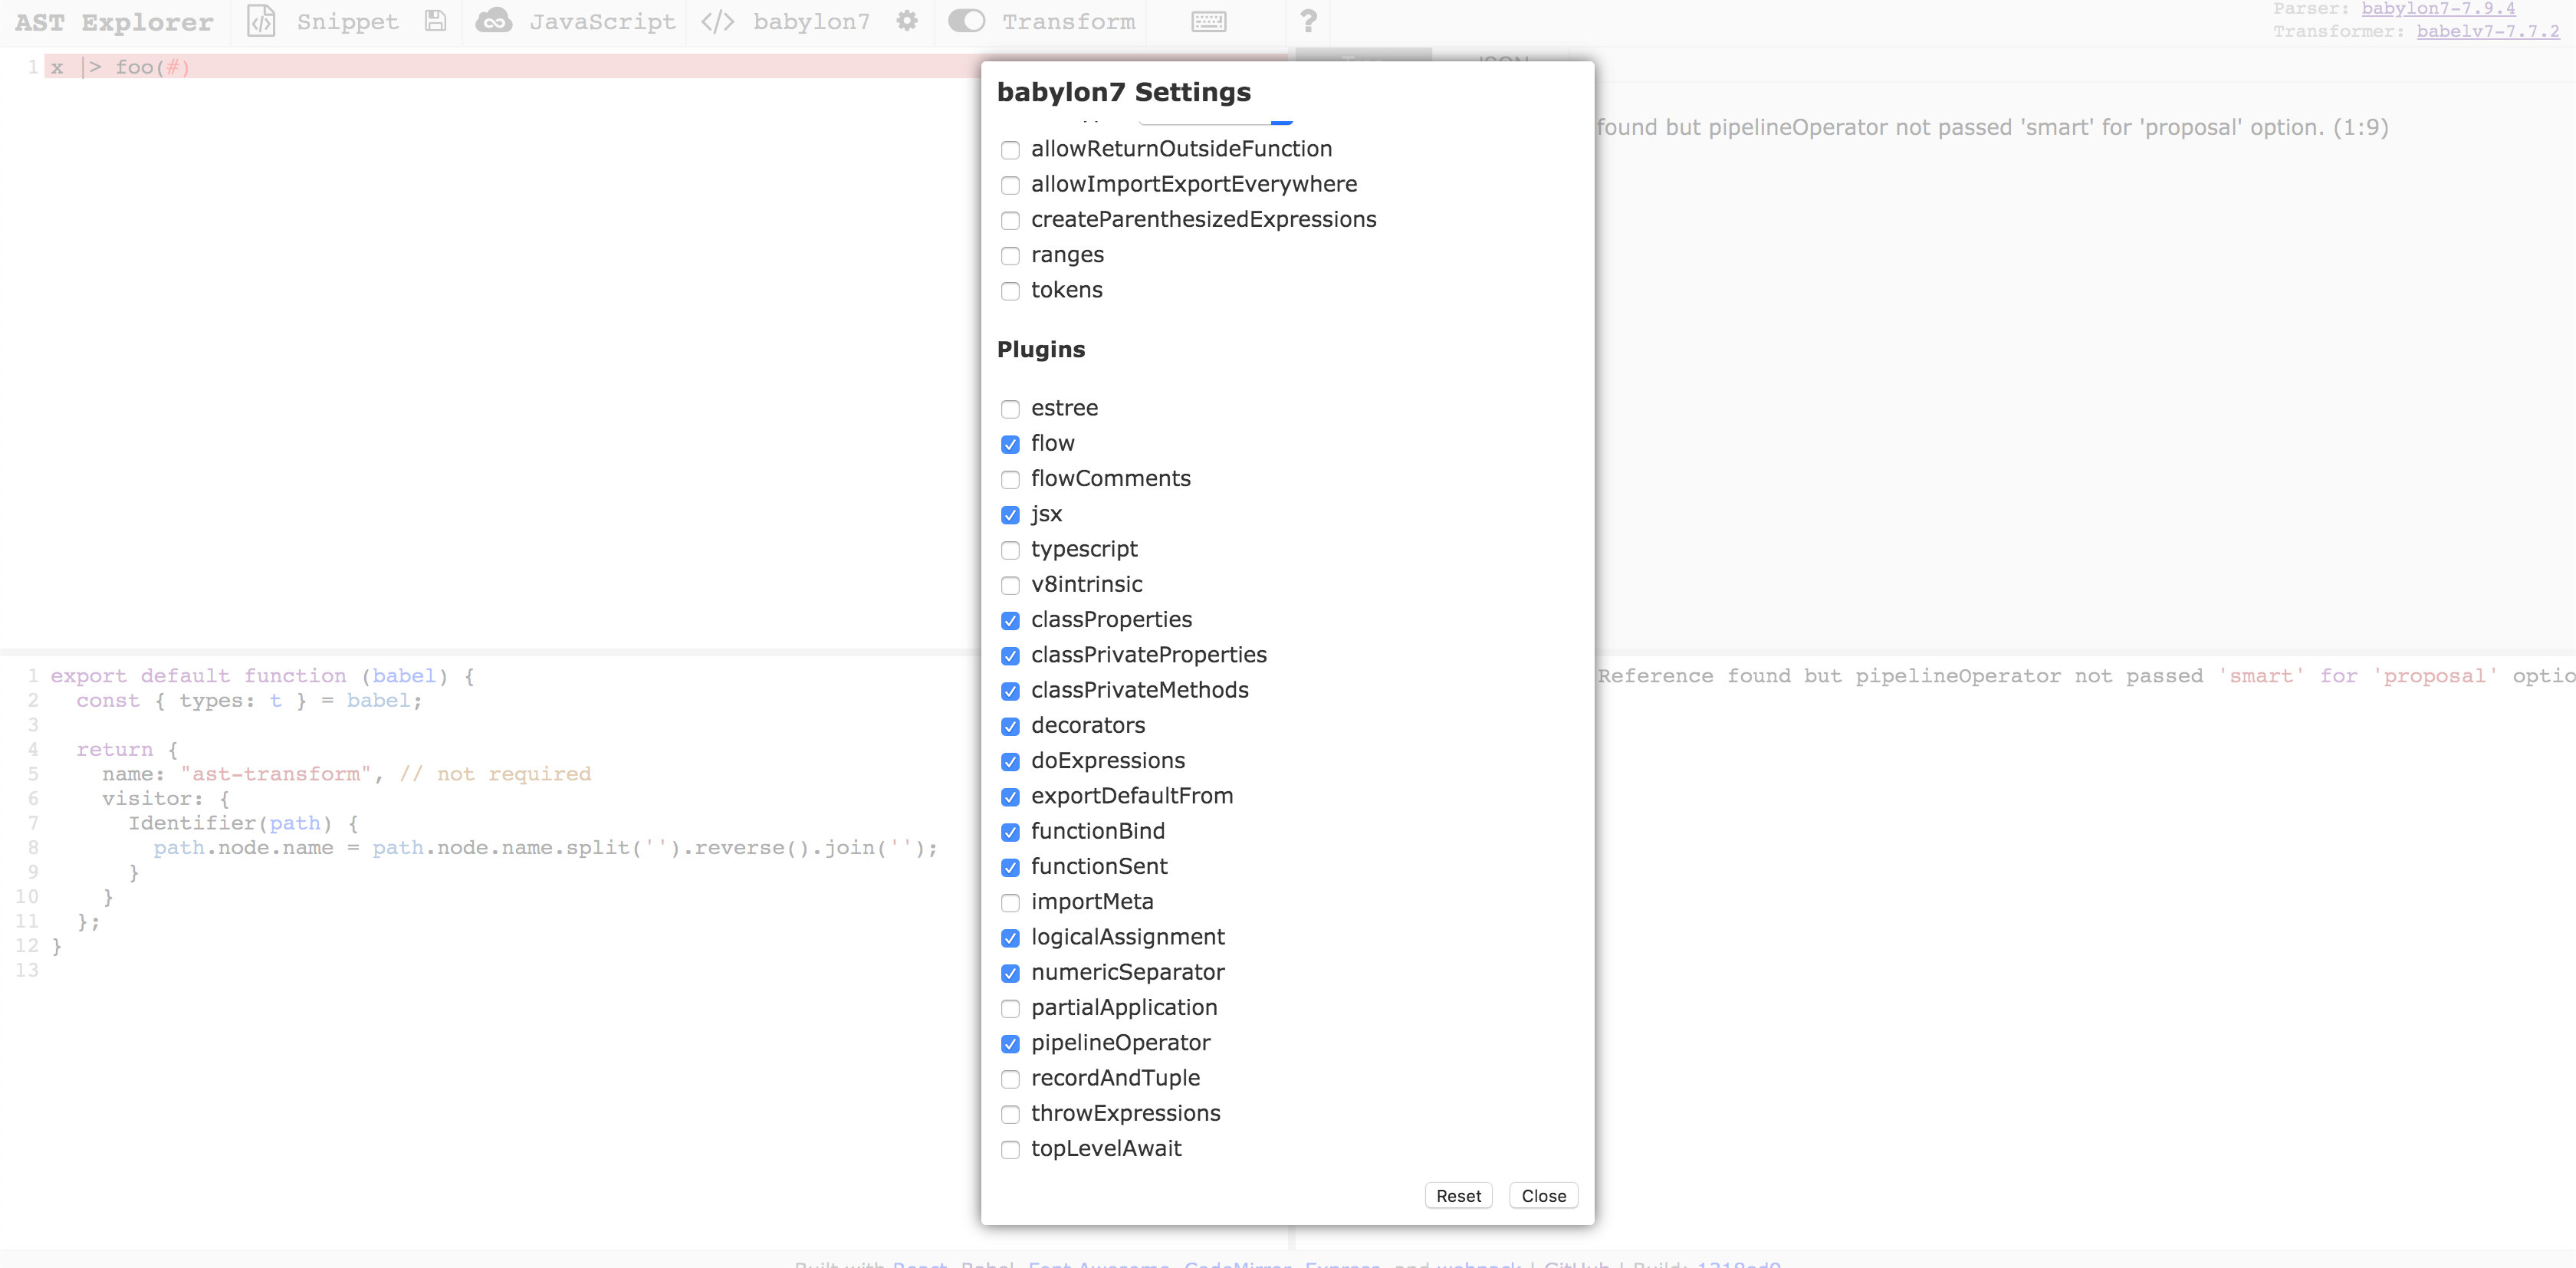Screen dimensions: 2576x1268
Task: Check the importMeta plugin
Action: coord(1010,903)
